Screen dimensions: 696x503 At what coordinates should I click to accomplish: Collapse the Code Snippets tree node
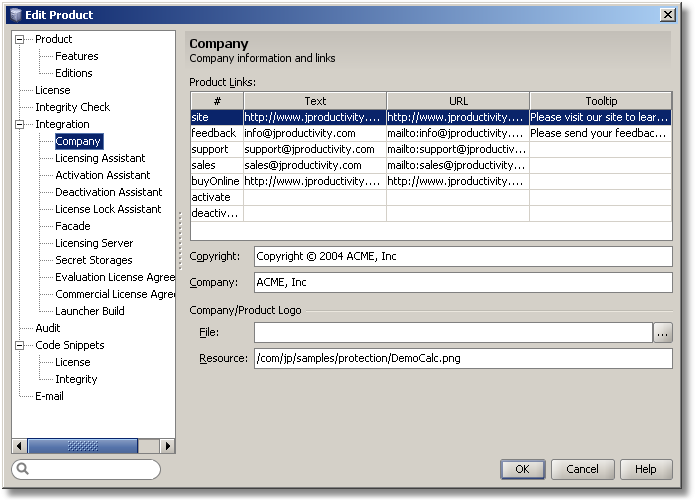click(20, 346)
